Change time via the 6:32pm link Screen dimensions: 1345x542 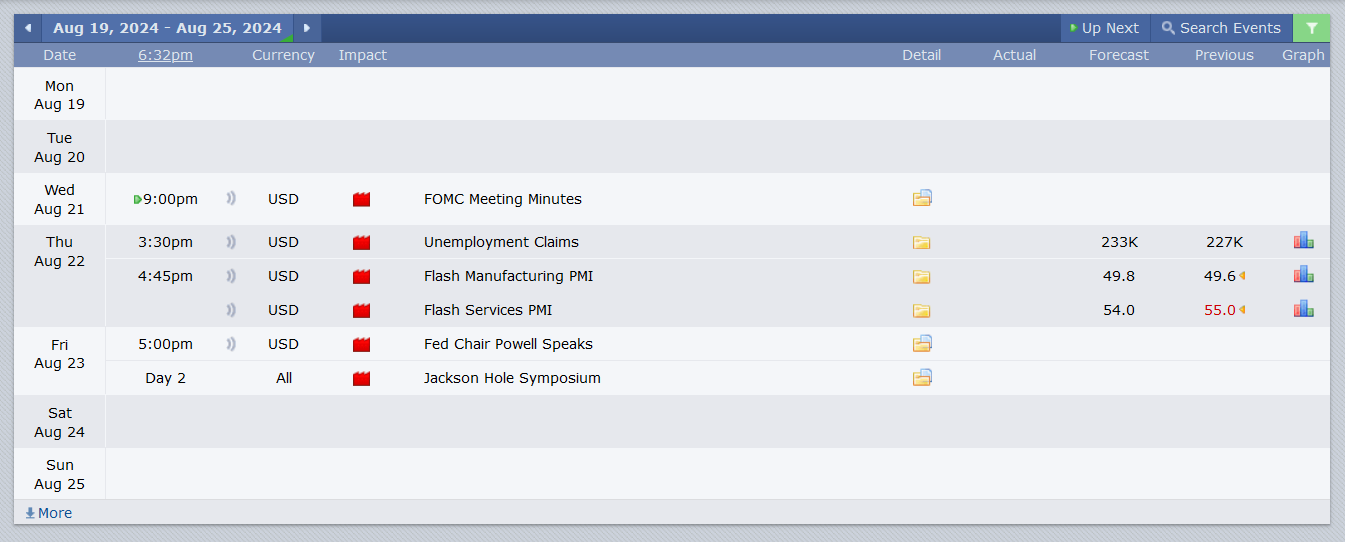coord(166,55)
